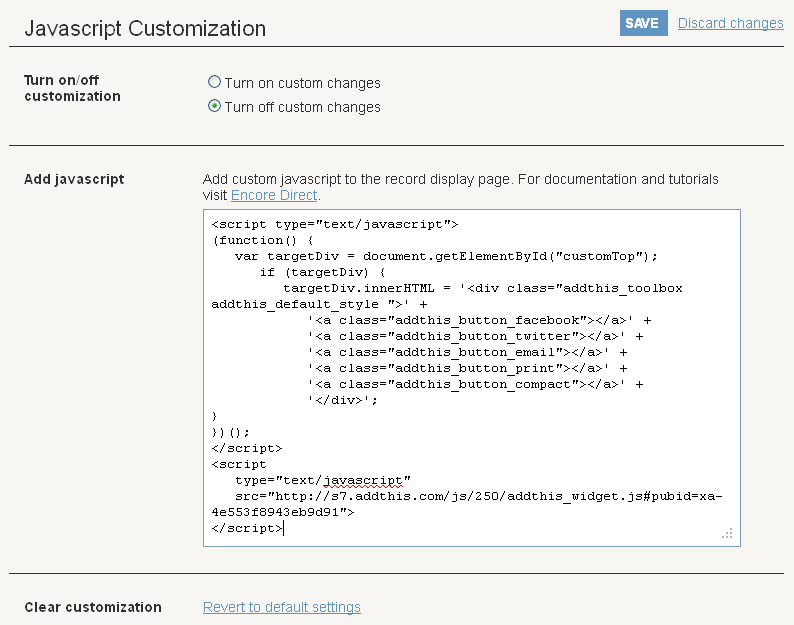The height and width of the screenshot is (625, 794).
Task: Click the addthis_button_email code line
Action: (467, 353)
